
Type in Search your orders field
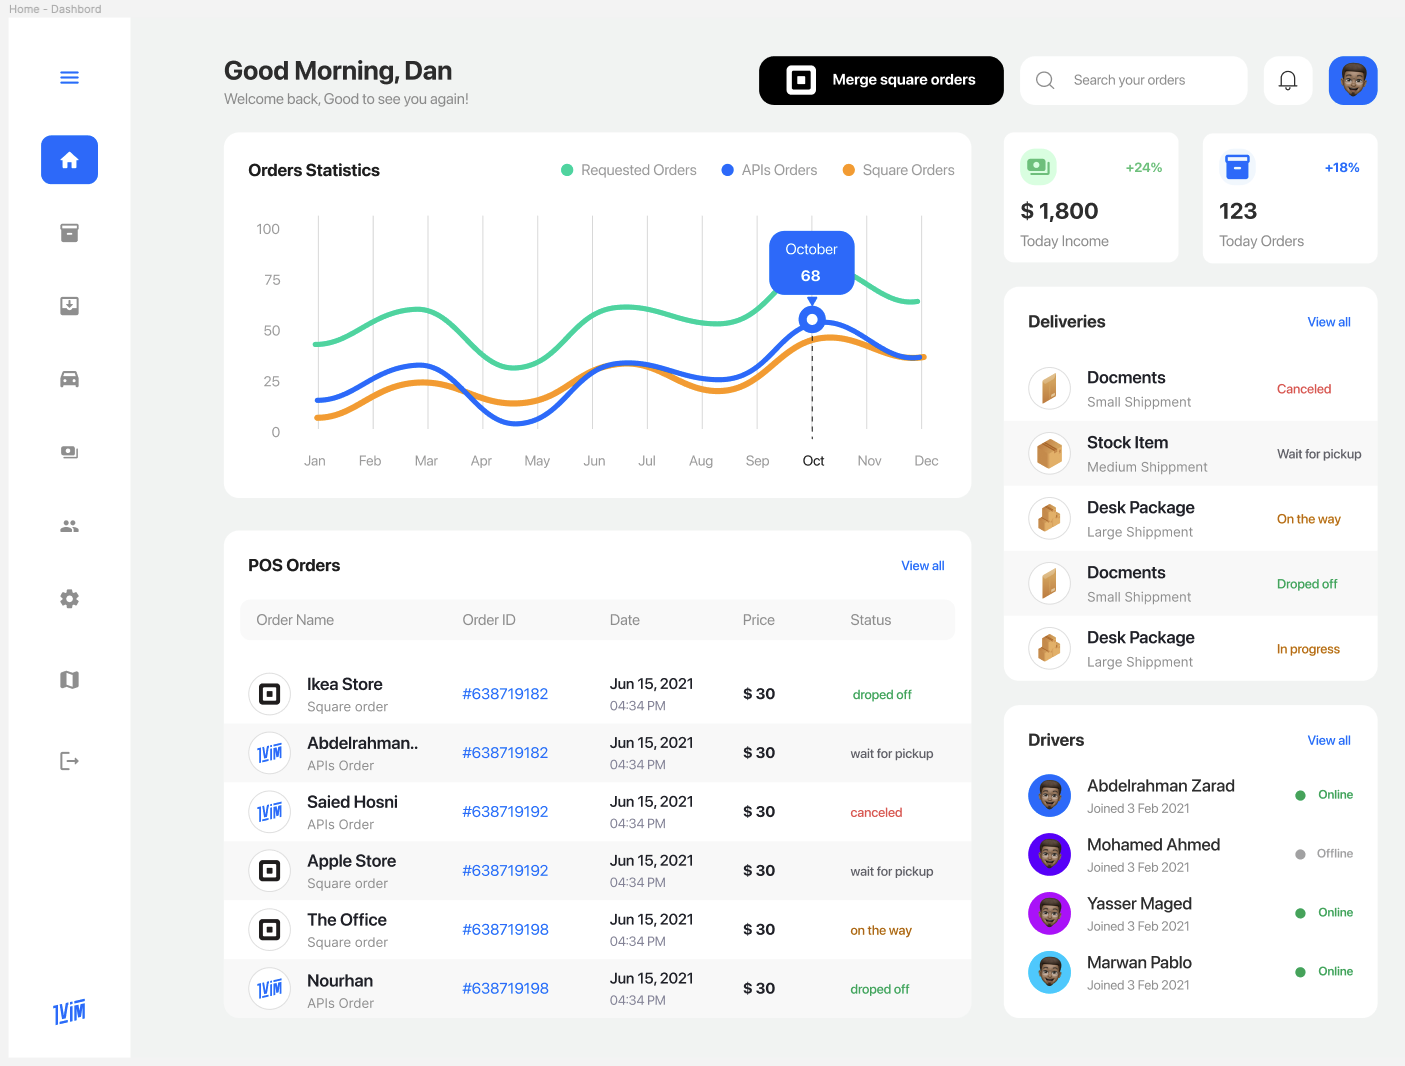coord(1150,81)
